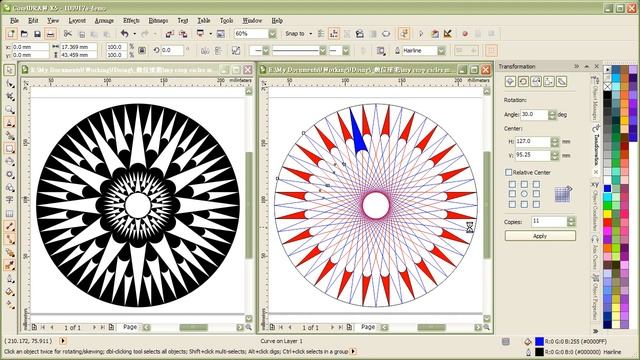Collapse the Transformation docker with double arrow
640x360 pixels.
pos(577,66)
